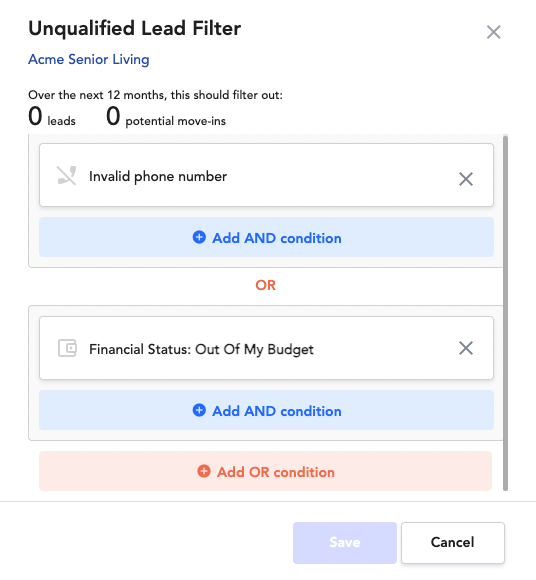536x580 pixels.
Task: Remove the Invalid phone number condition
Action: [x=466, y=179]
